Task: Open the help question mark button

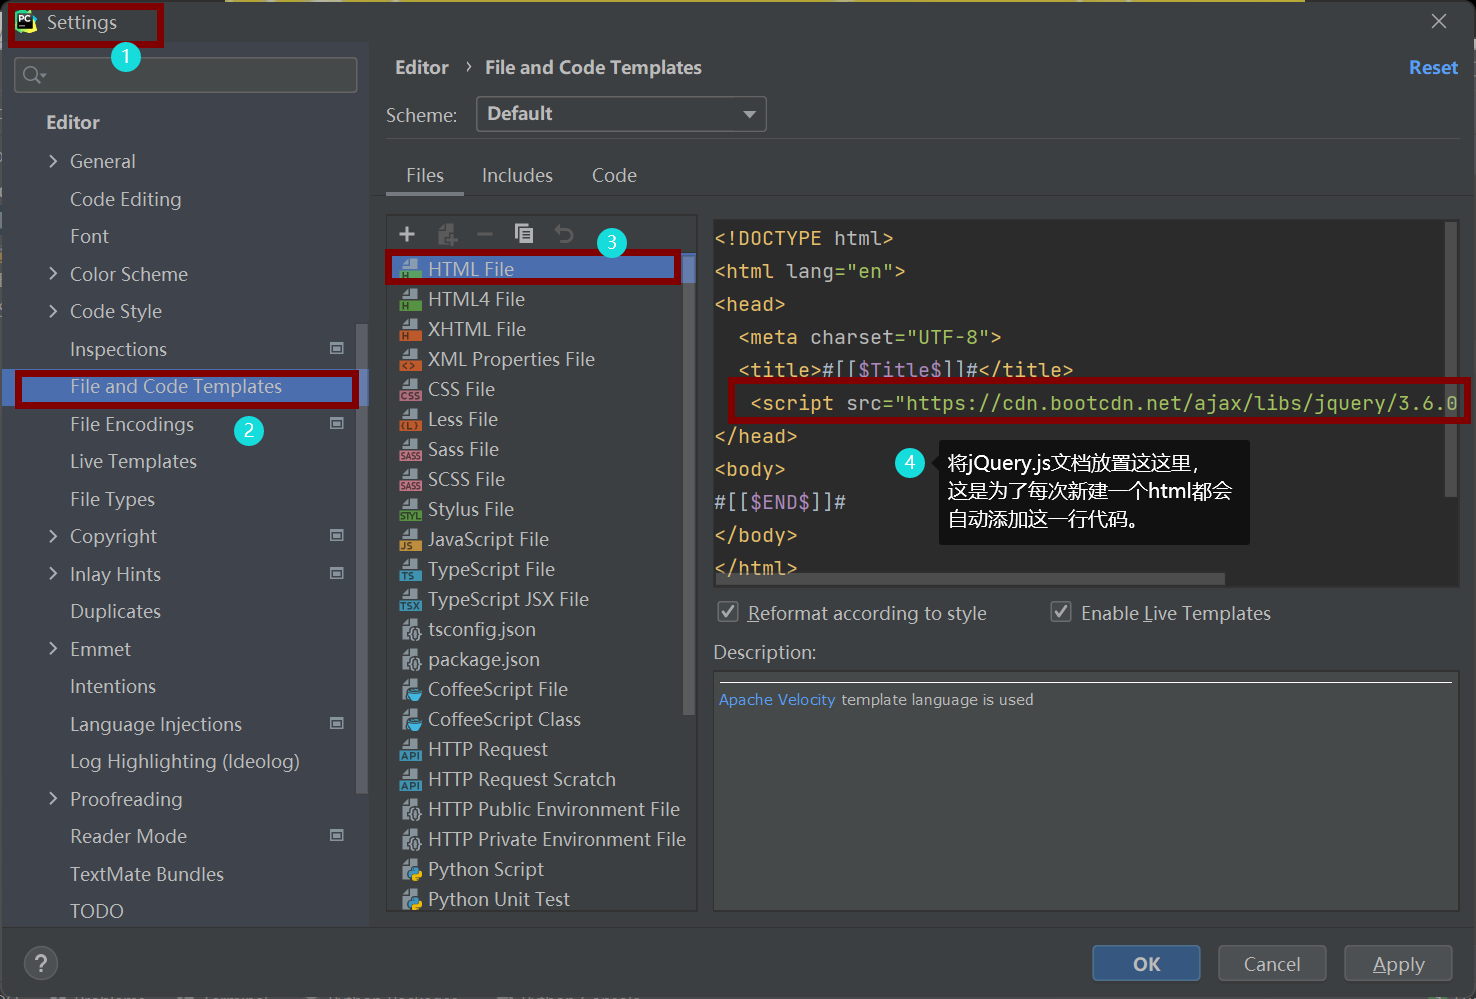Action: point(40,964)
